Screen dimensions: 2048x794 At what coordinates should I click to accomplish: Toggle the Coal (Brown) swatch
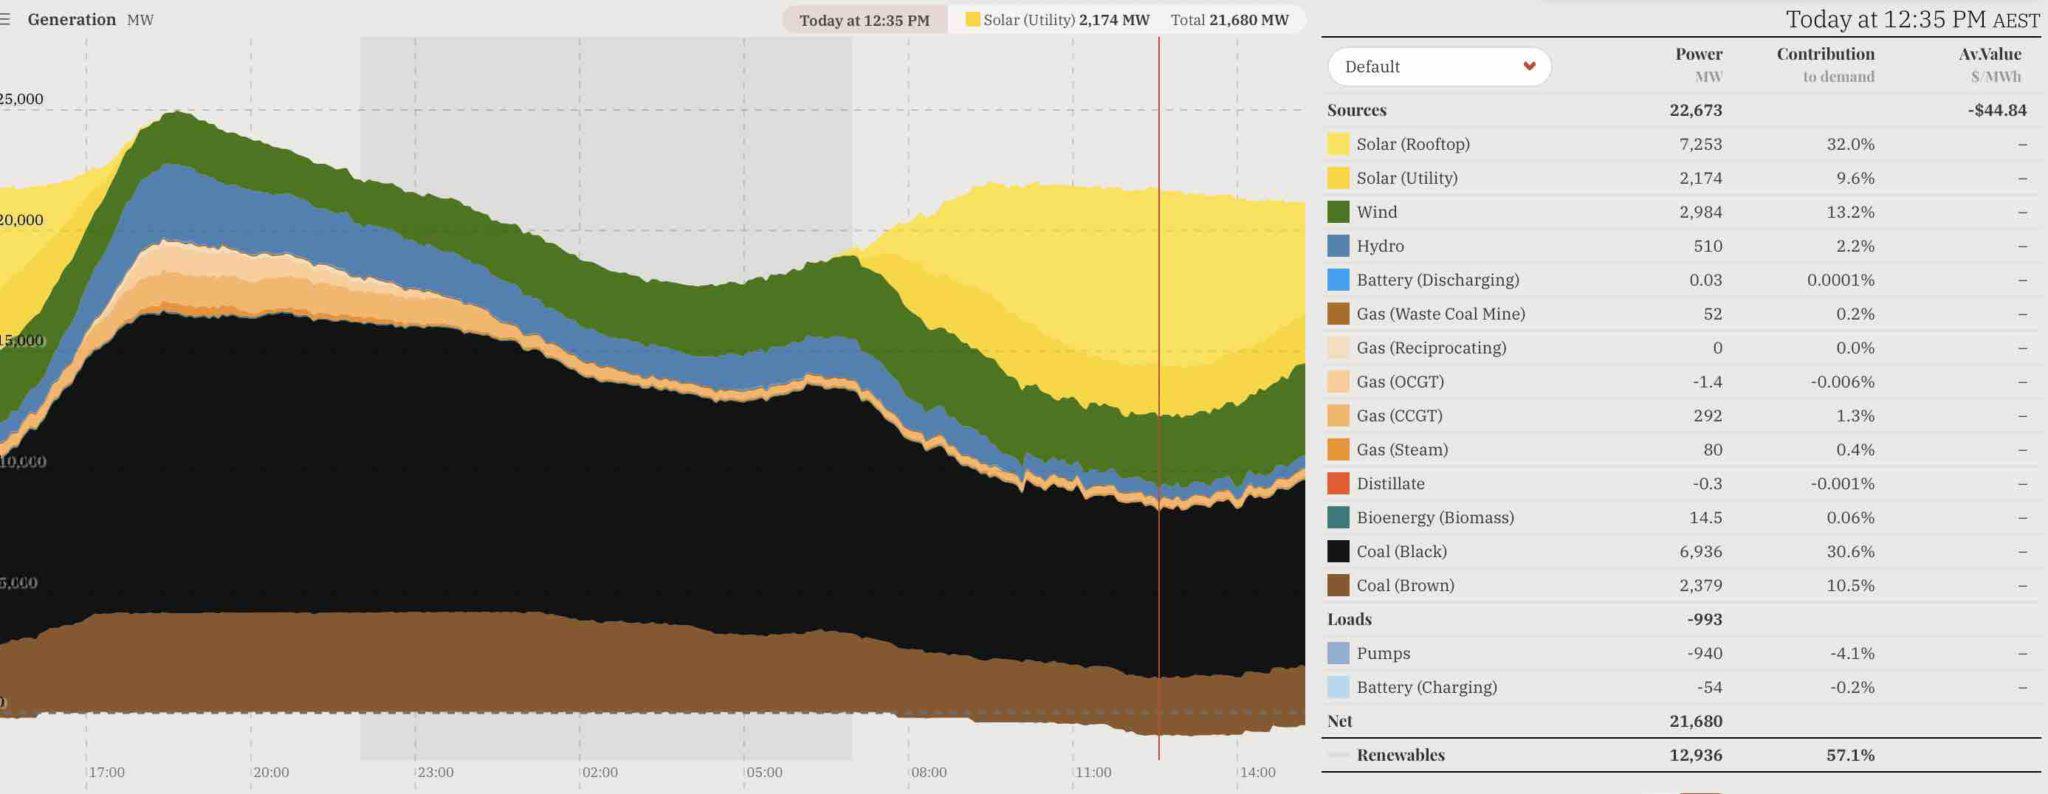pos(1338,586)
